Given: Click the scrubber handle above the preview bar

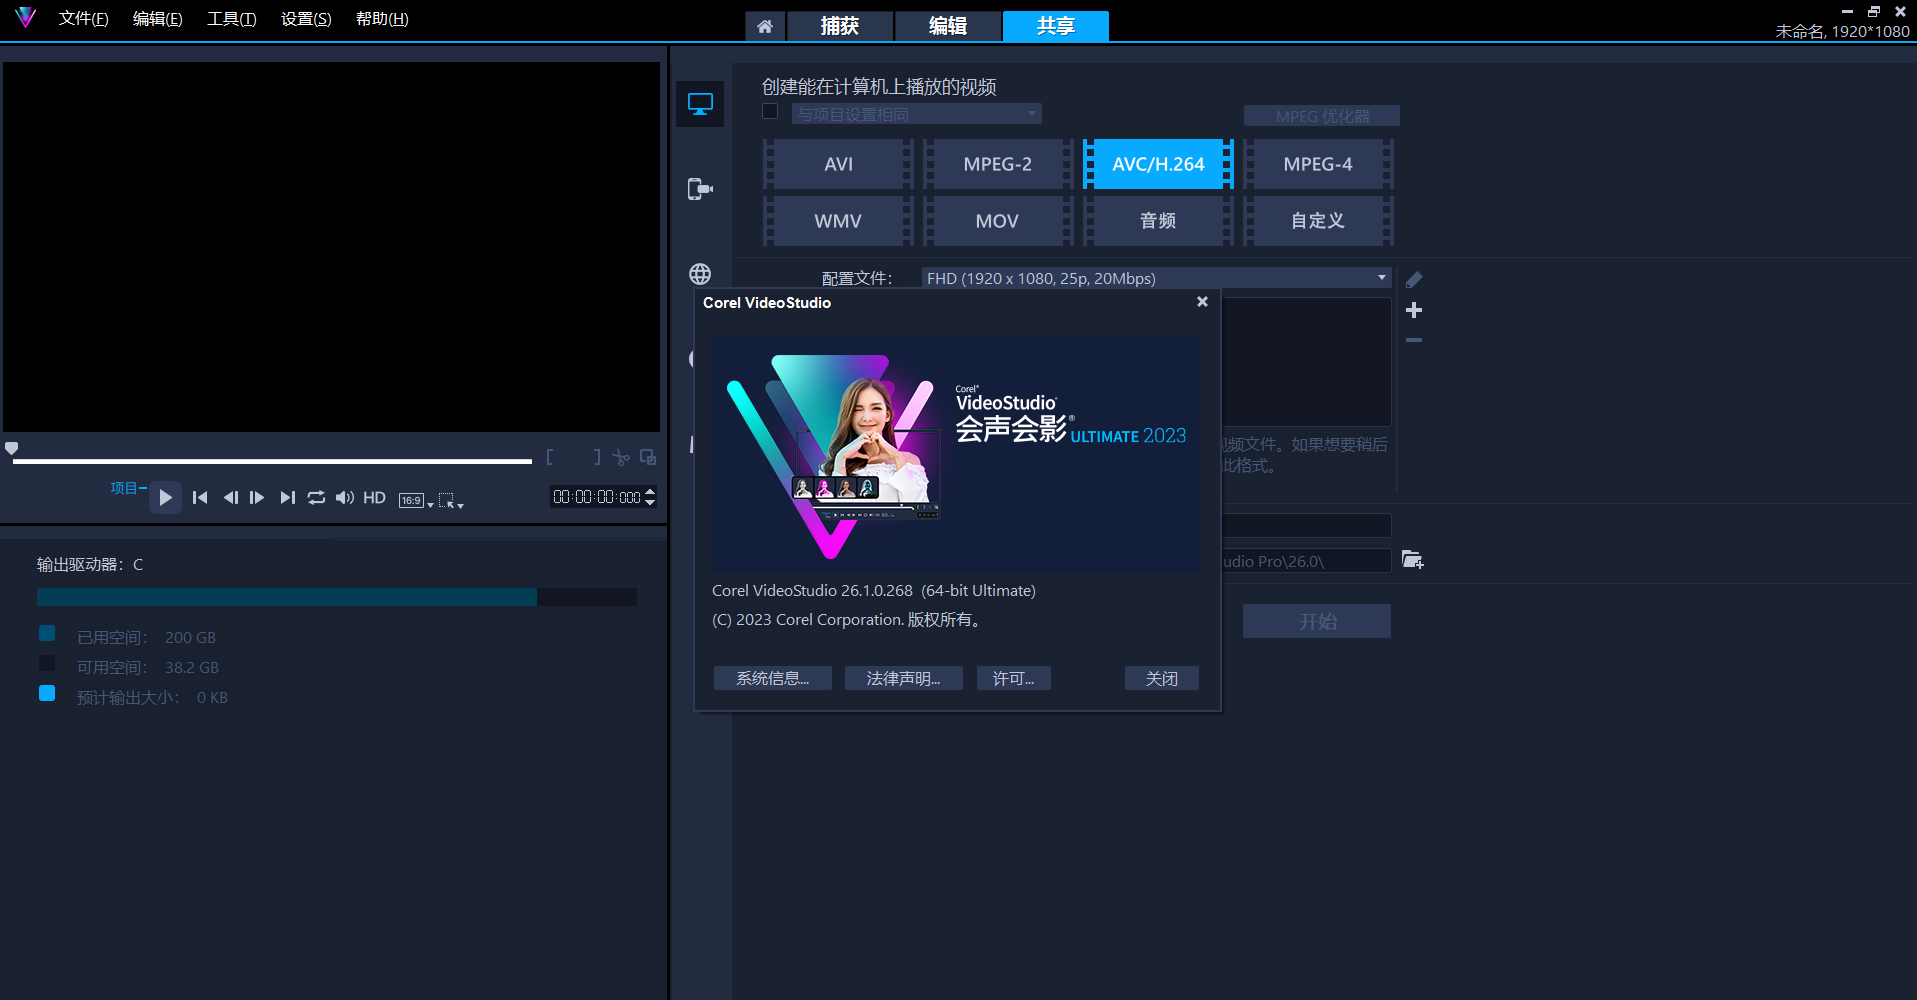Looking at the screenshot, I should click(12, 448).
